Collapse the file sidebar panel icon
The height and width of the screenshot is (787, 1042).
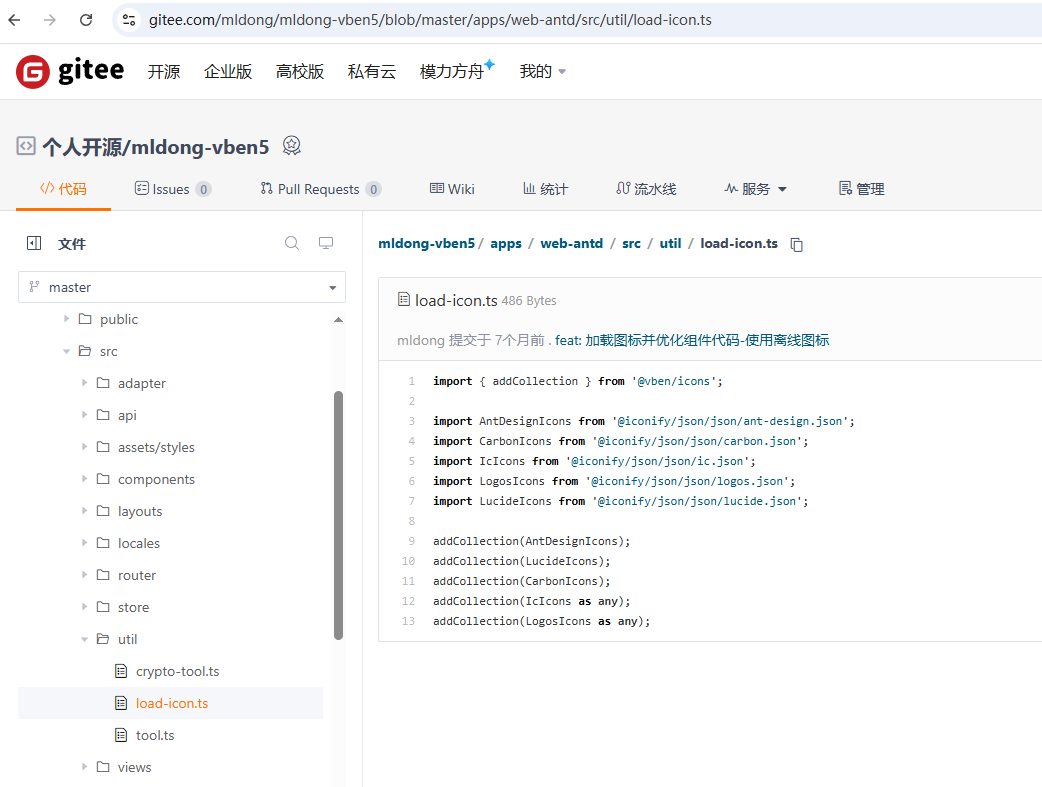(34, 243)
